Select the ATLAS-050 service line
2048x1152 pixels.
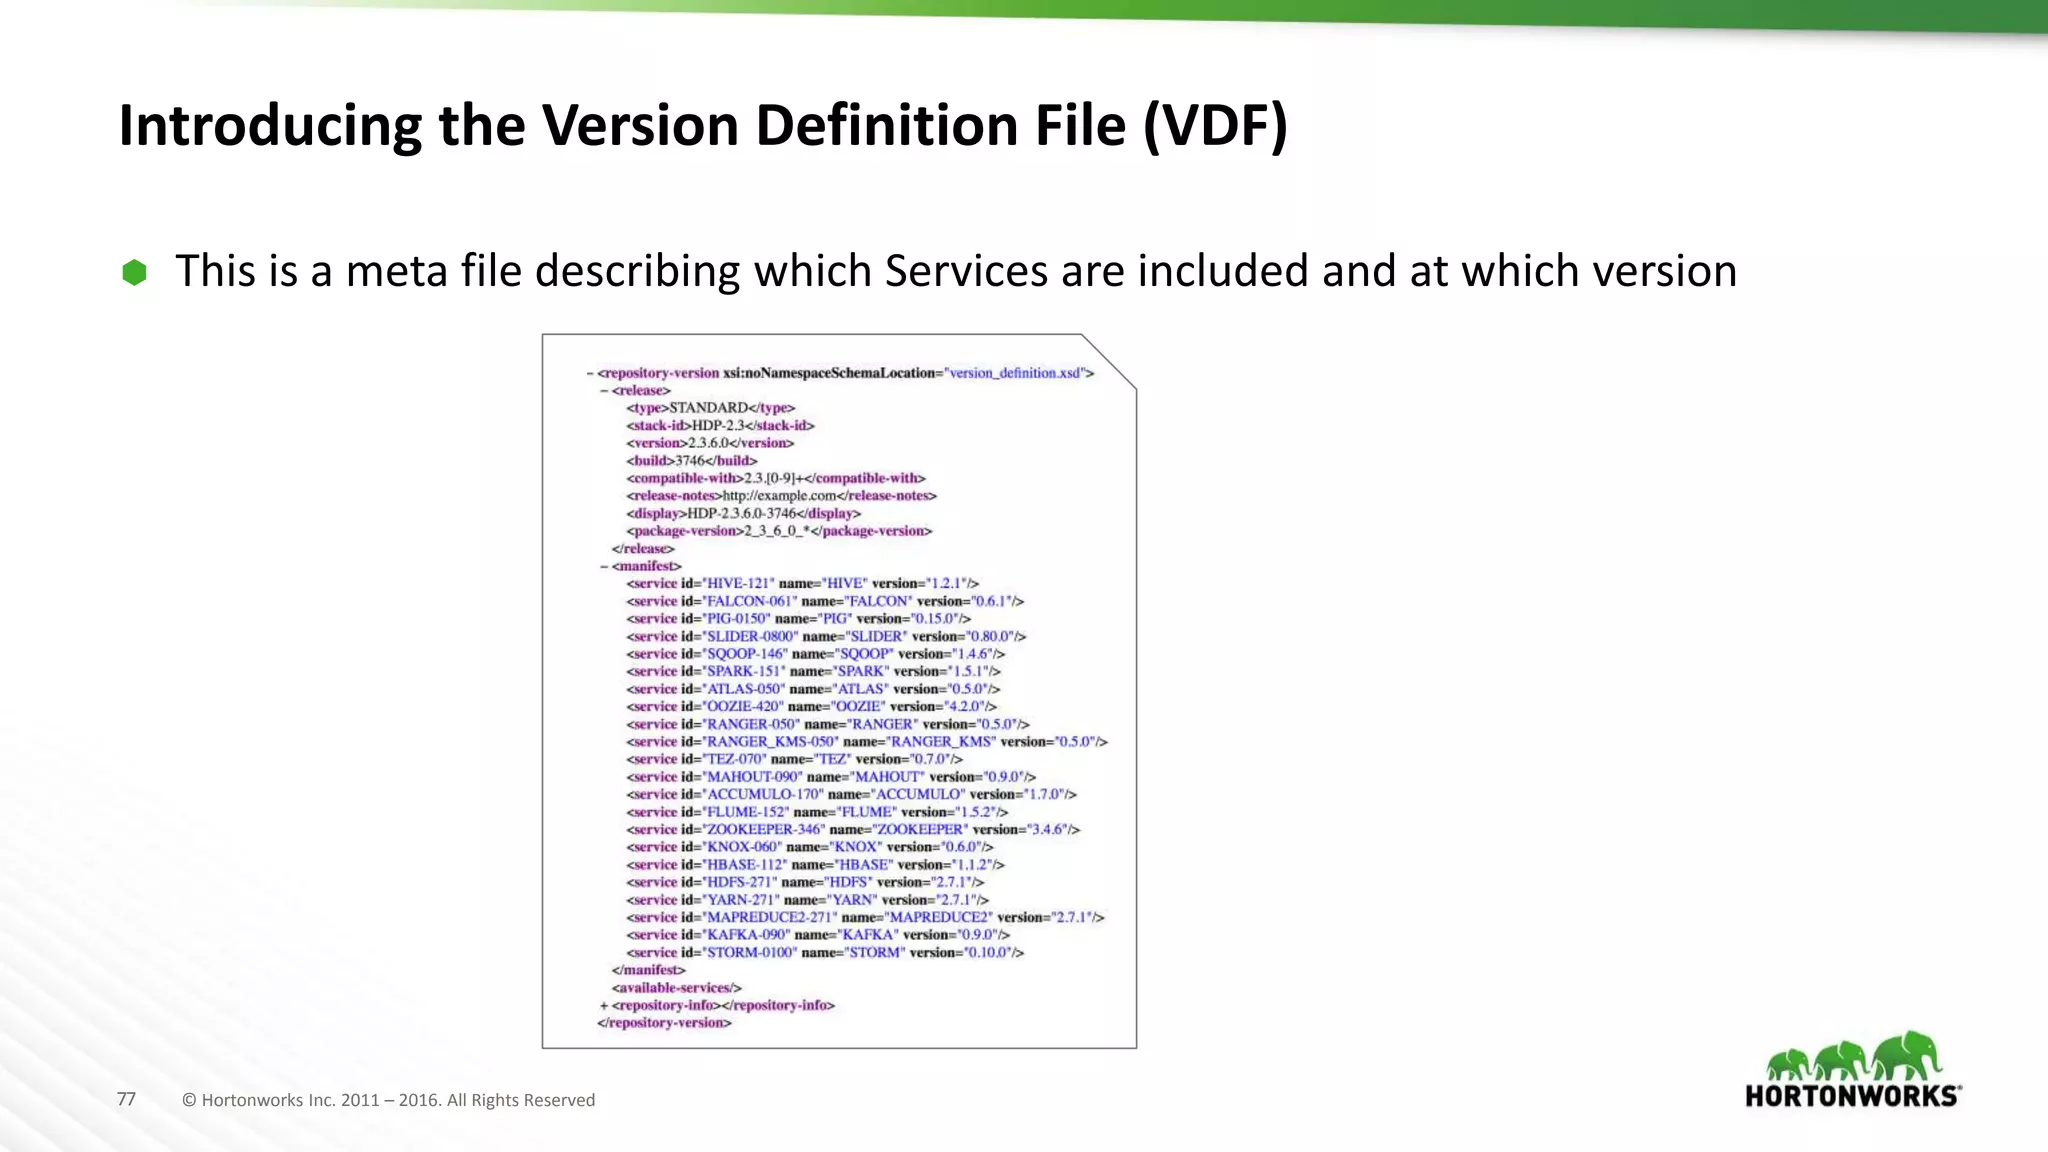click(x=813, y=689)
